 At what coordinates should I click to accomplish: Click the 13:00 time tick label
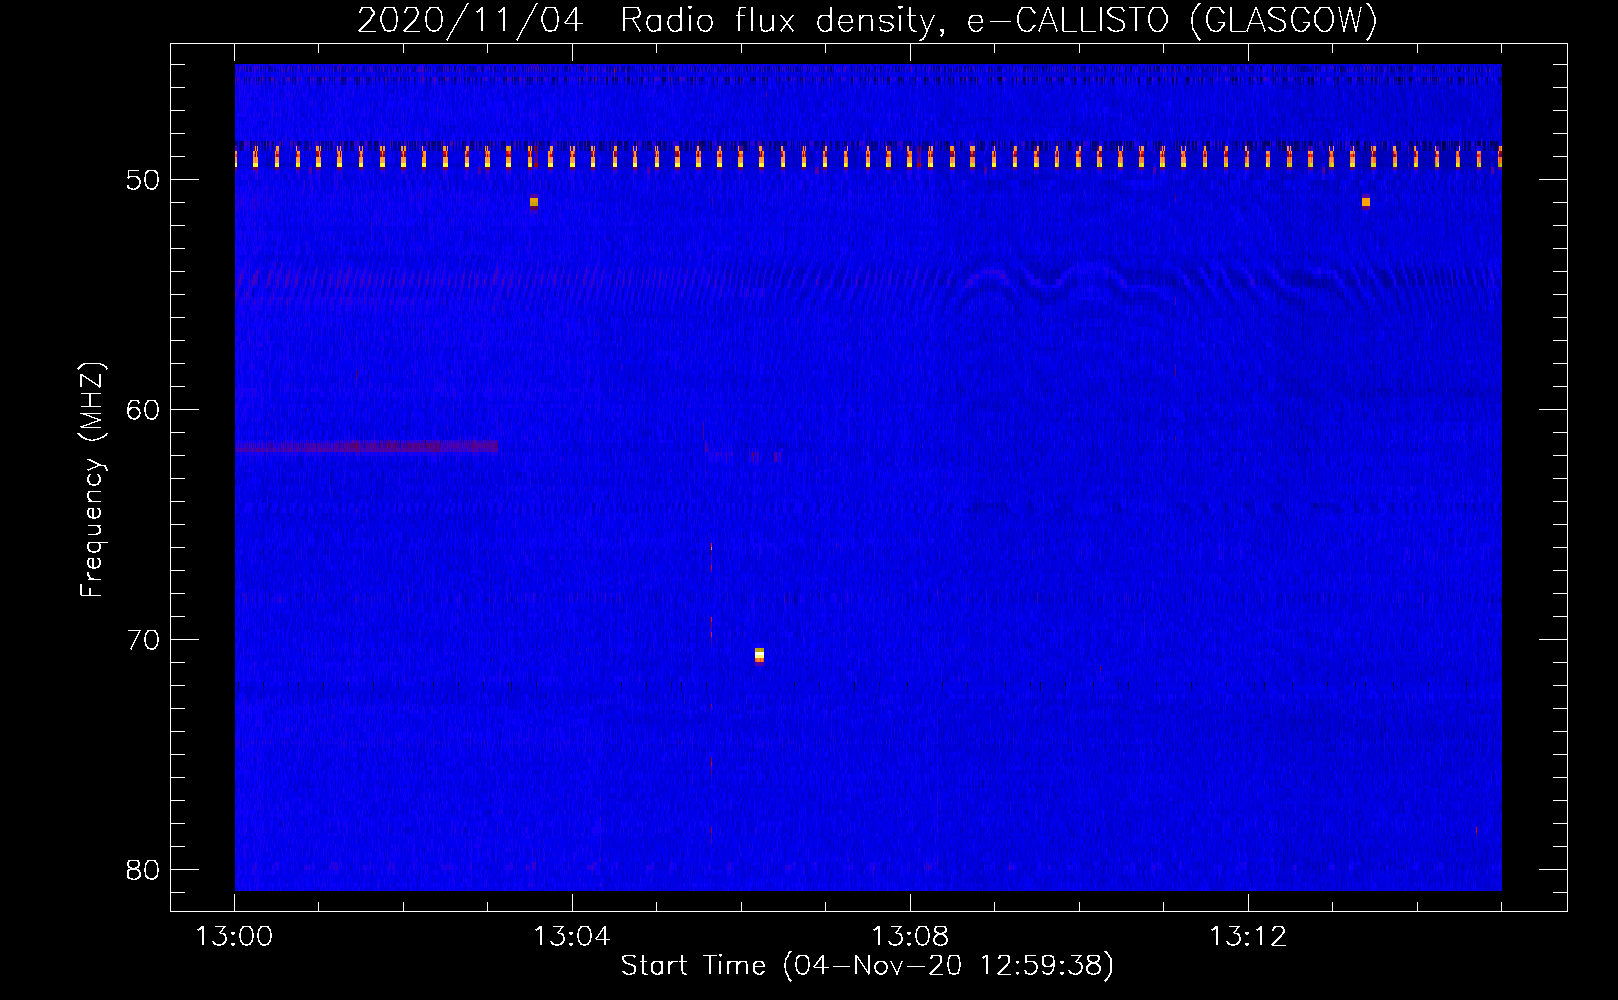point(234,937)
